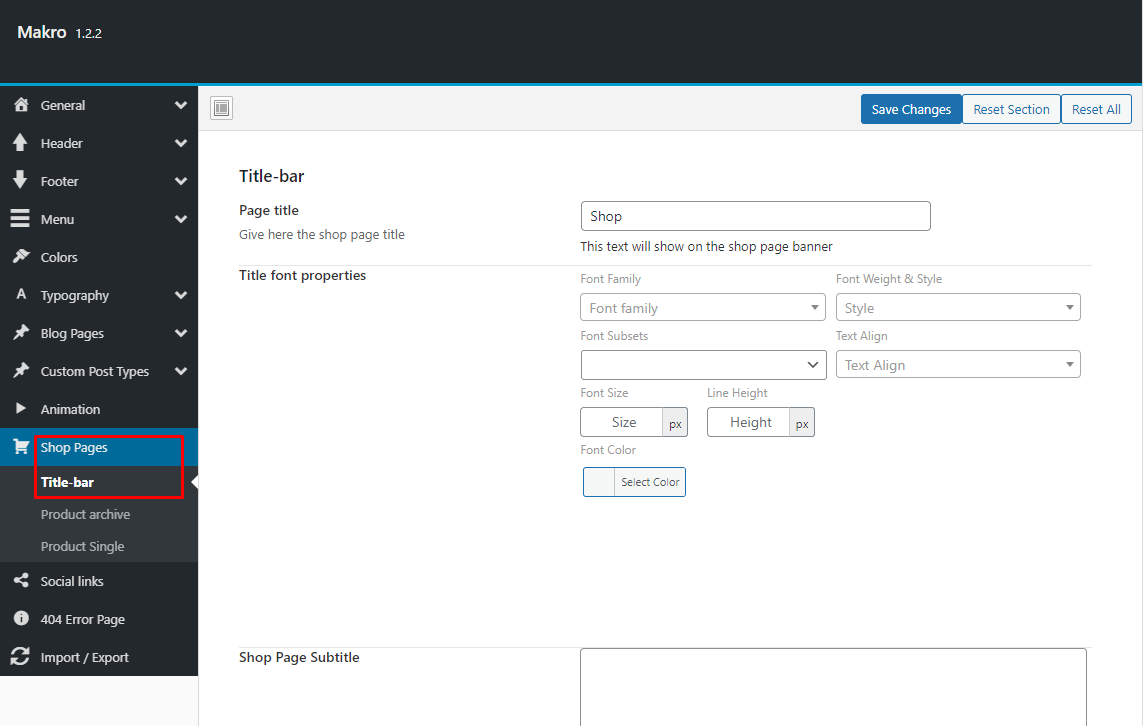Toggle the expand-all sections icon

(222, 108)
